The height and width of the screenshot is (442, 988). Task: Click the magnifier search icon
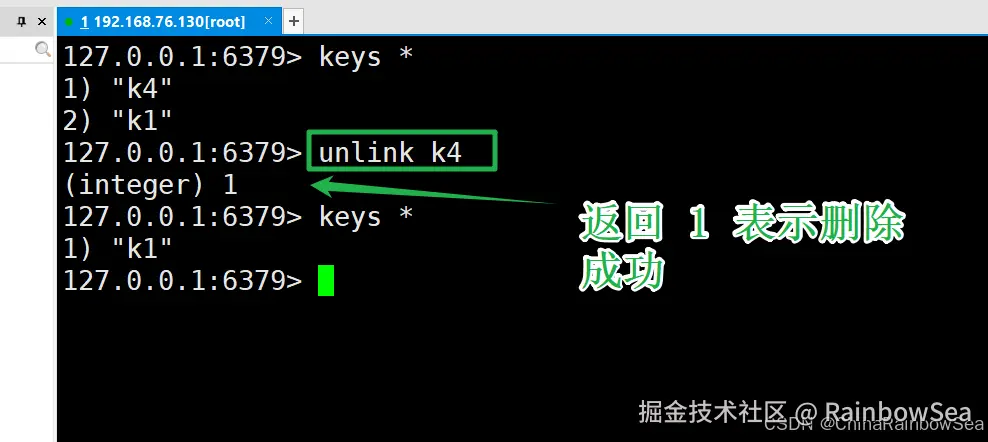point(43,49)
